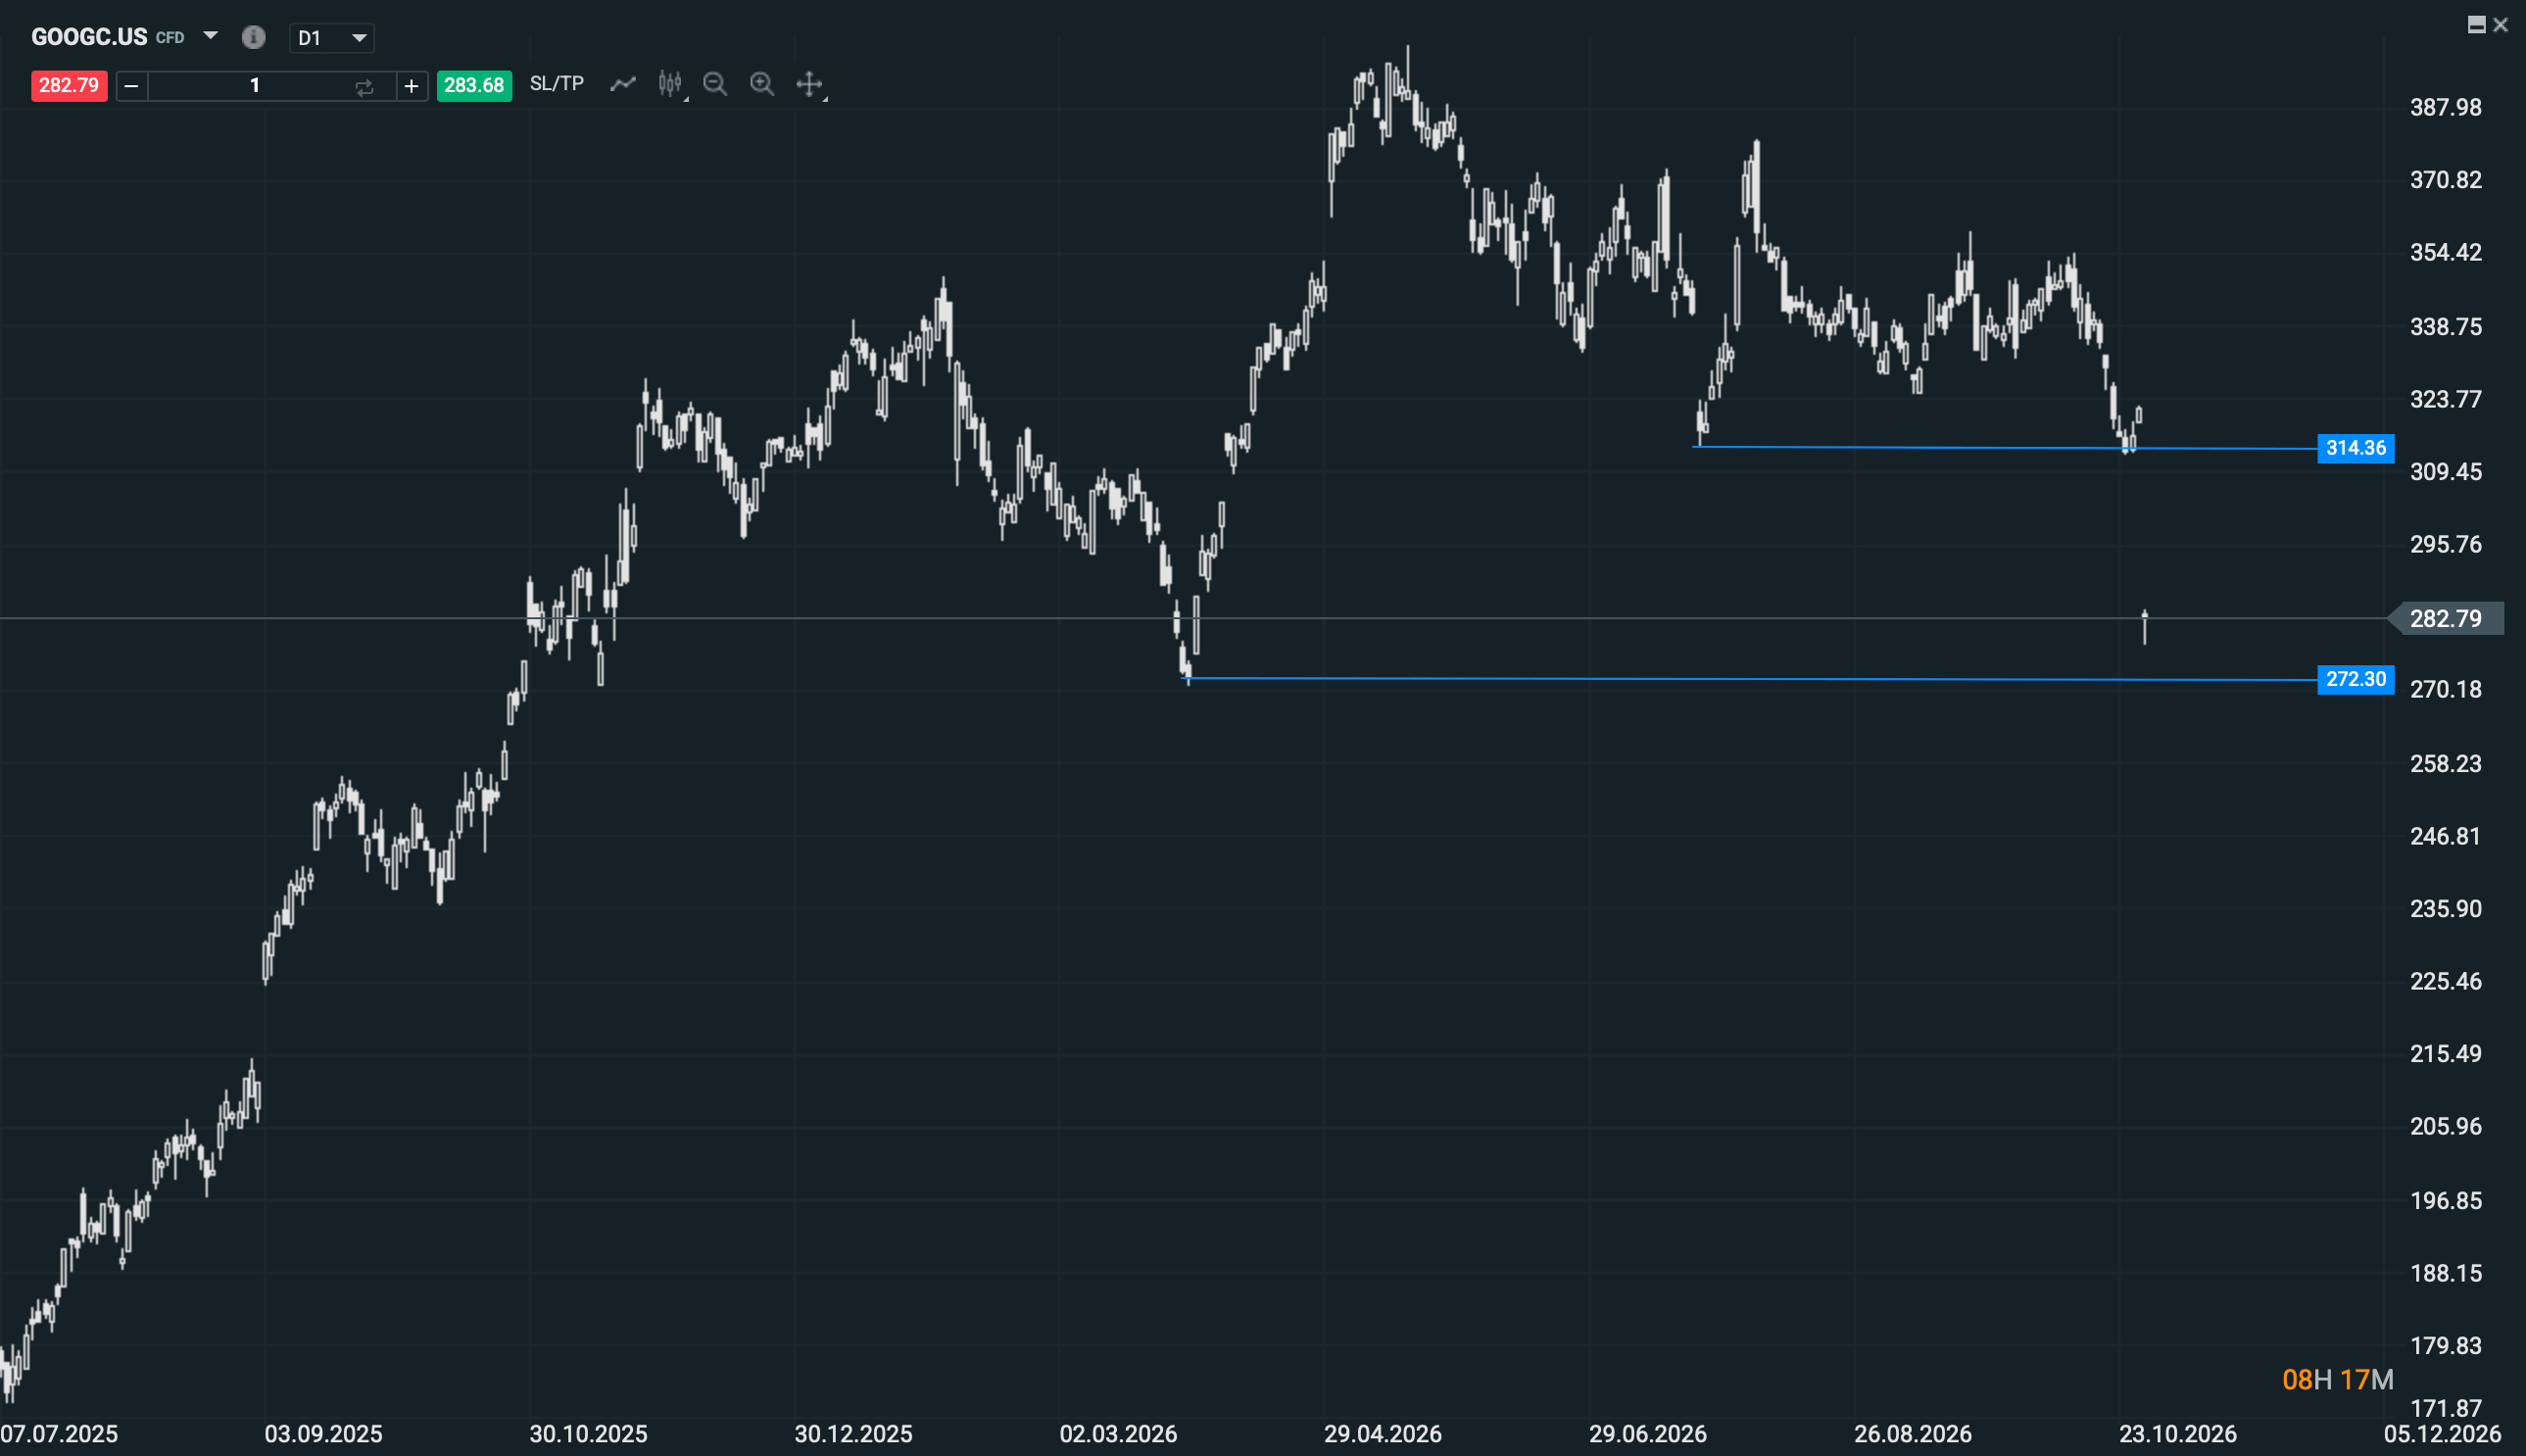This screenshot has height=1456, width=2526.
Task: Zoom out the chart with magnifier
Action: click(715, 84)
